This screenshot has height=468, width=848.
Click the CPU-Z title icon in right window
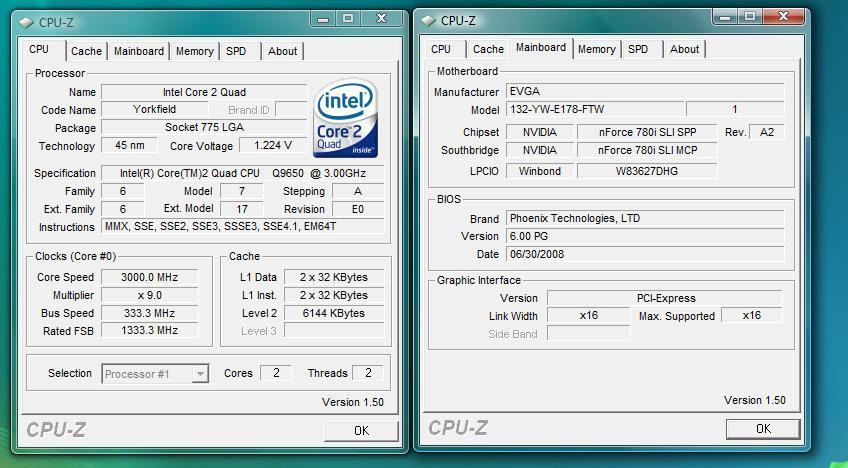[x=428, y=21]
